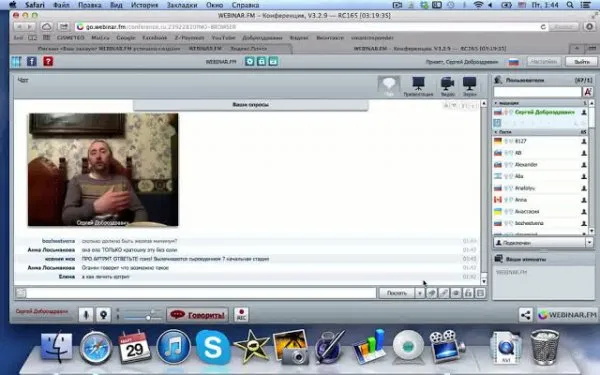Click the blue panels layout icon beside Facebook
The width and height of the screenshot is (600, 375).
(x=16, y=61)
